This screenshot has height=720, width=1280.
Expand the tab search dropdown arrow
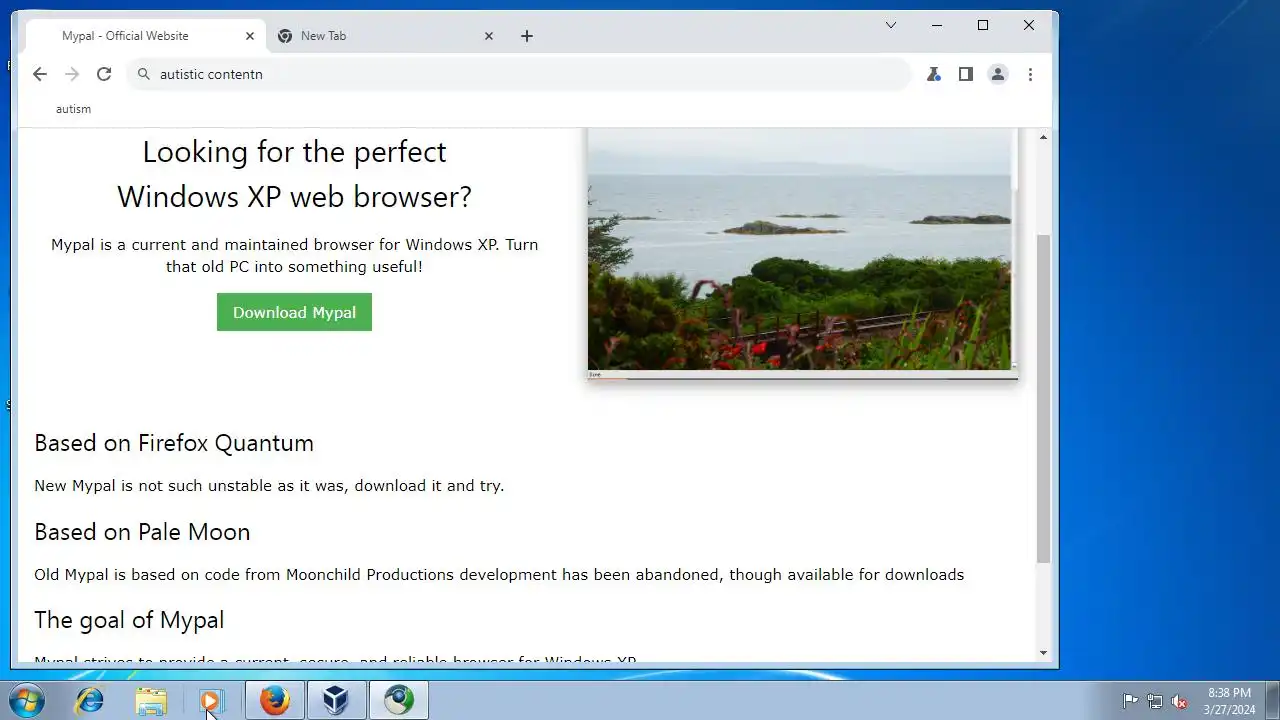point(890,25)
